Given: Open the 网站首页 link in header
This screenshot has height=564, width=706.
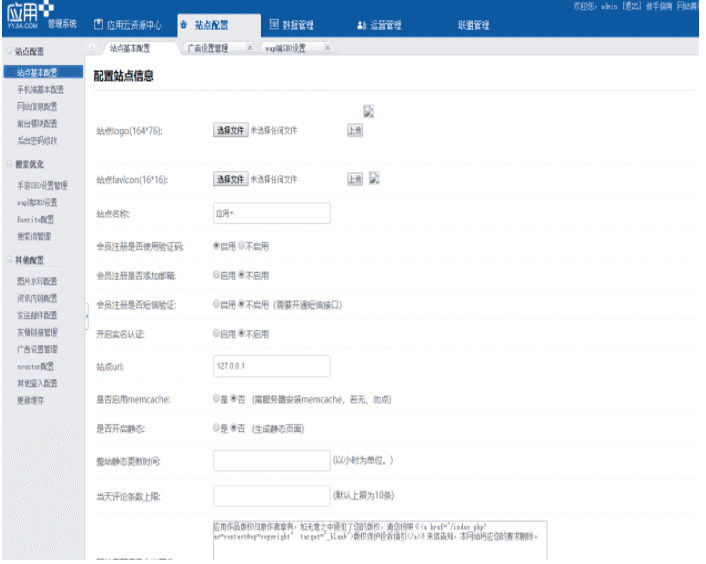Looking at the screenshot, I should [688, 6].
